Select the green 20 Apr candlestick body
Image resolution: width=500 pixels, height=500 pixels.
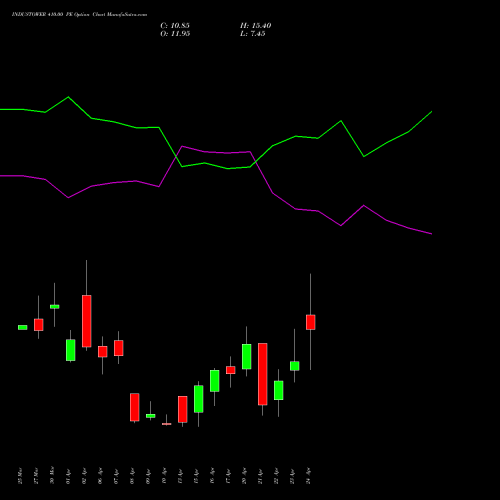point(247,357)
